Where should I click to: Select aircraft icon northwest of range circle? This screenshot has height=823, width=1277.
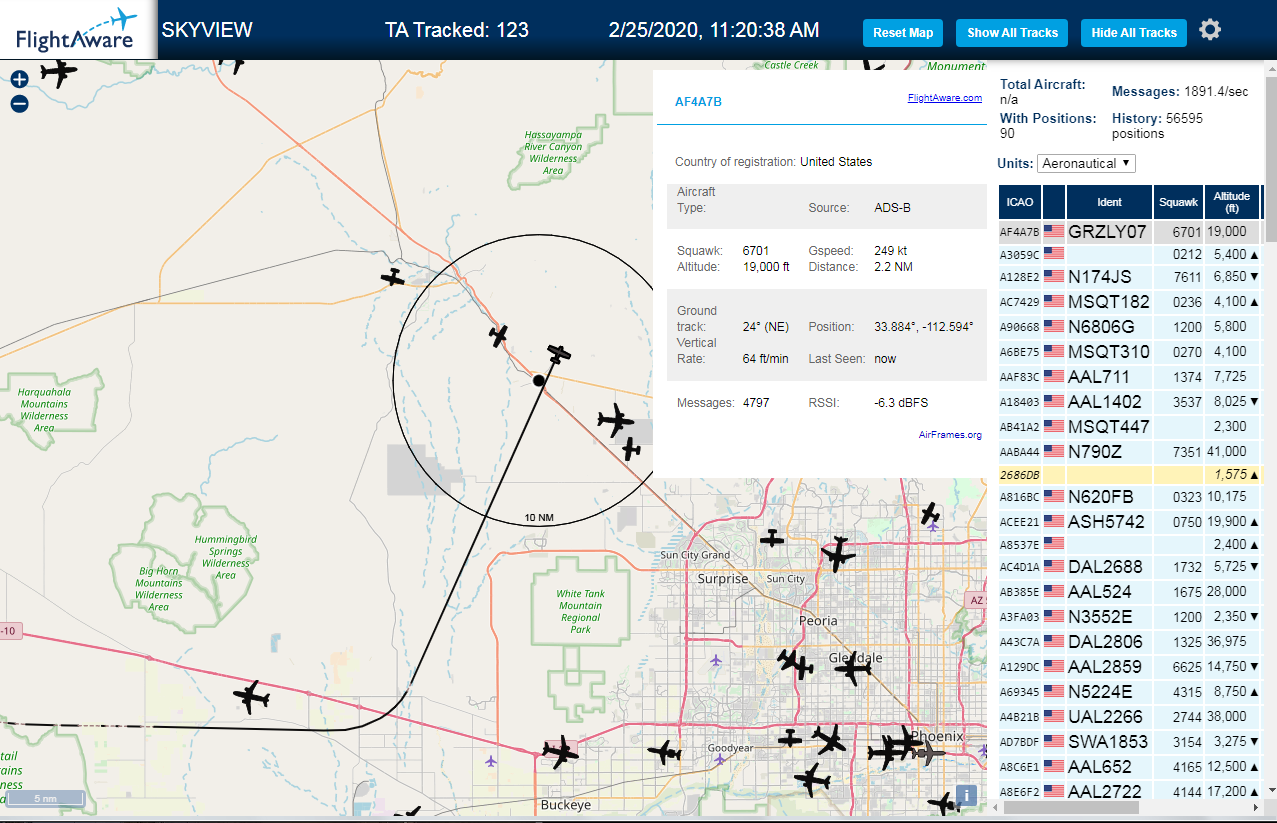click(394, 277)
